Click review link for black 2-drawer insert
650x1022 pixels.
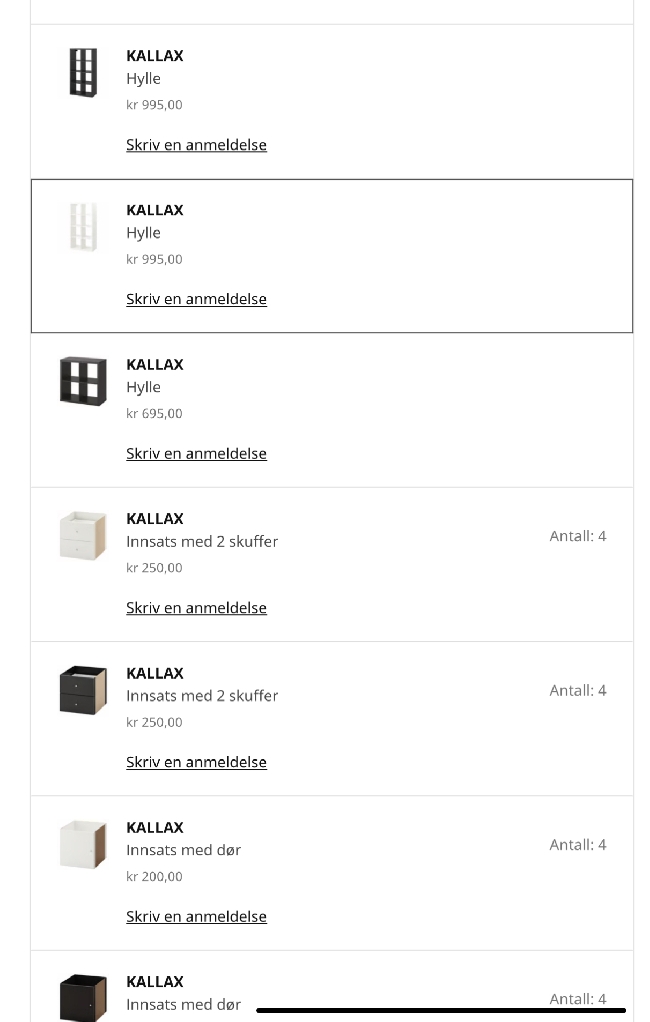(x=196, y=762)
